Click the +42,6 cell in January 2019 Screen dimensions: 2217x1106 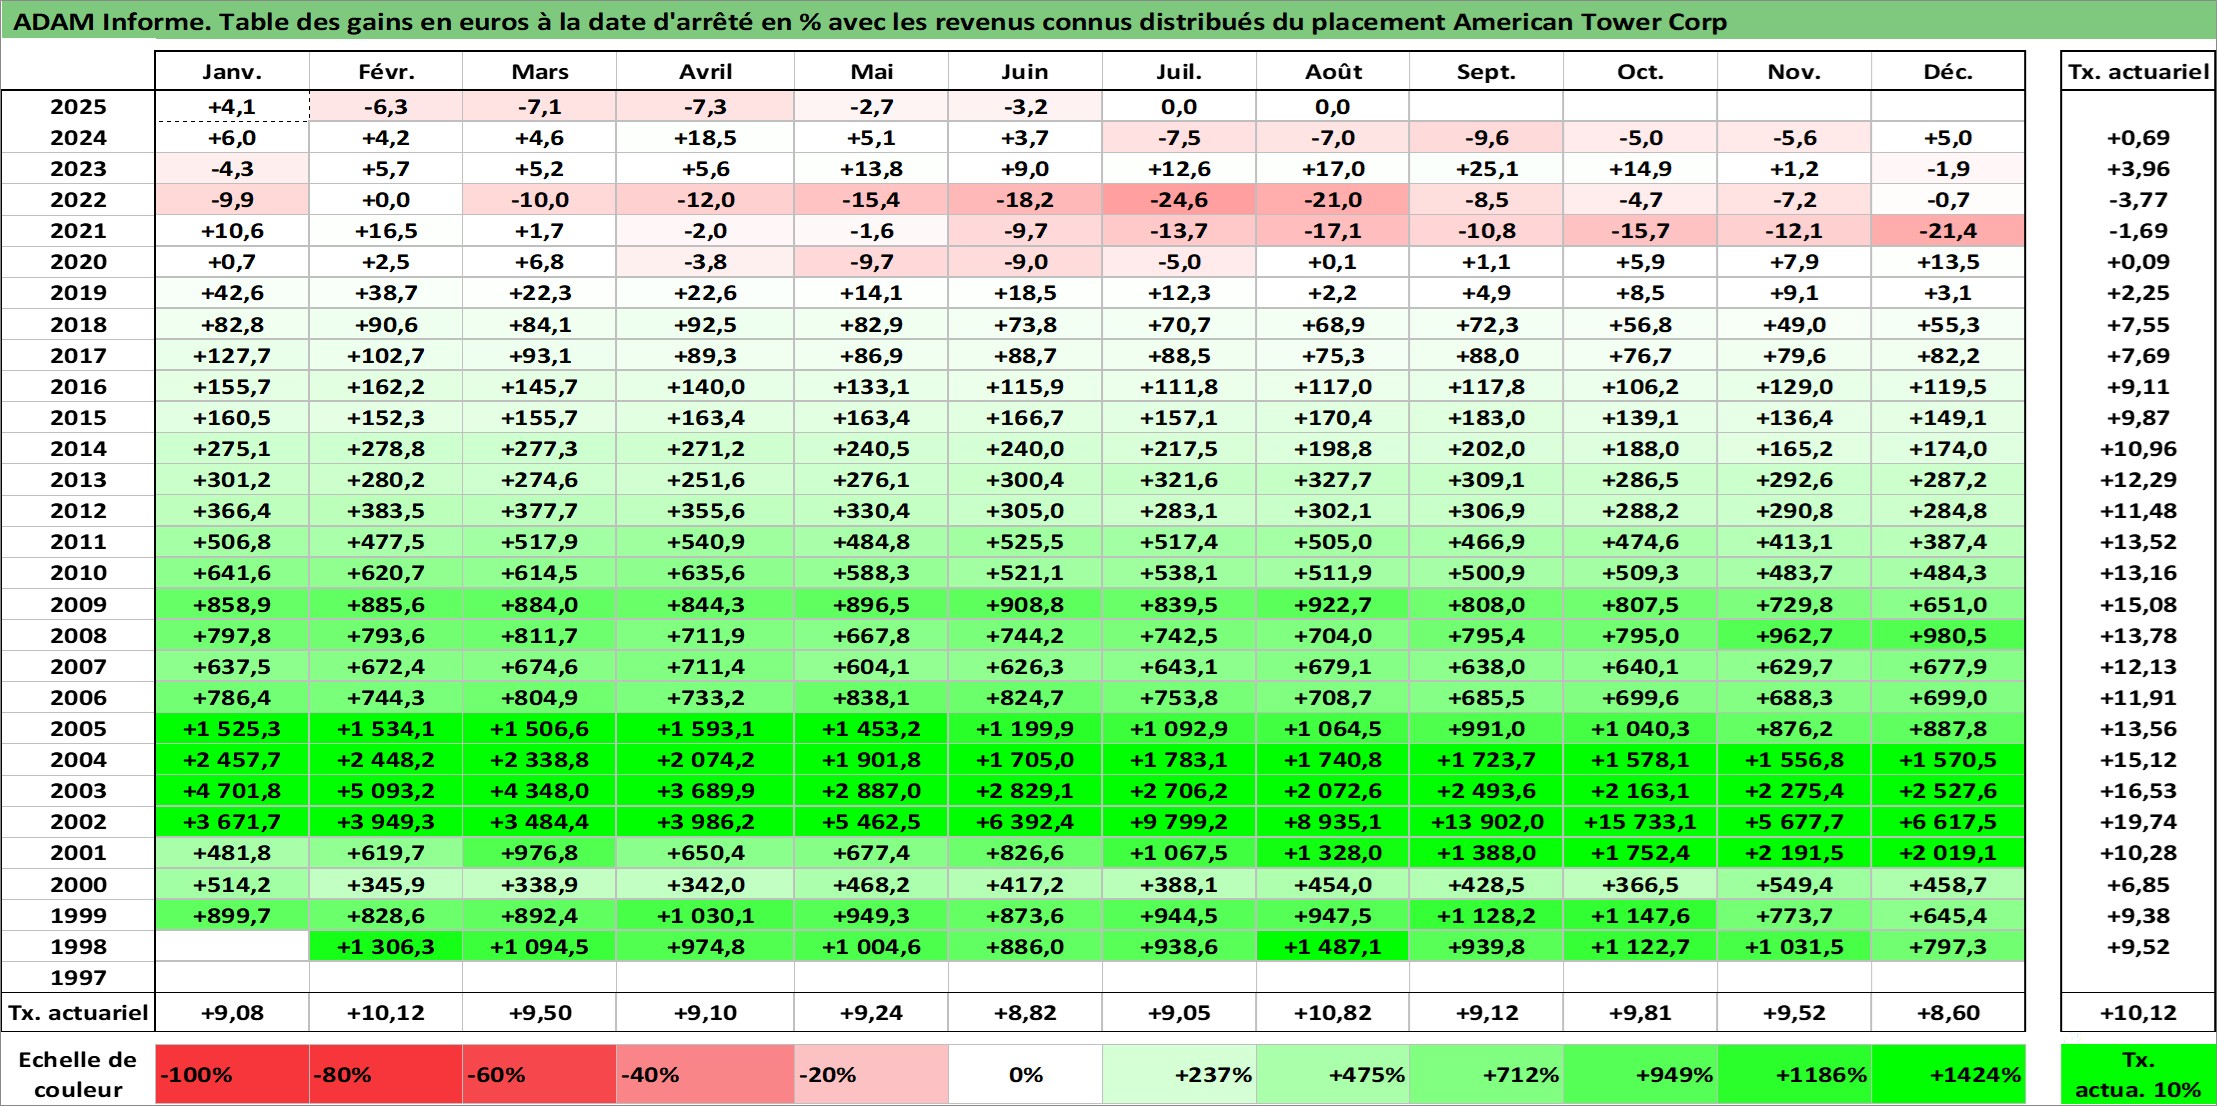tap(232, 293)
